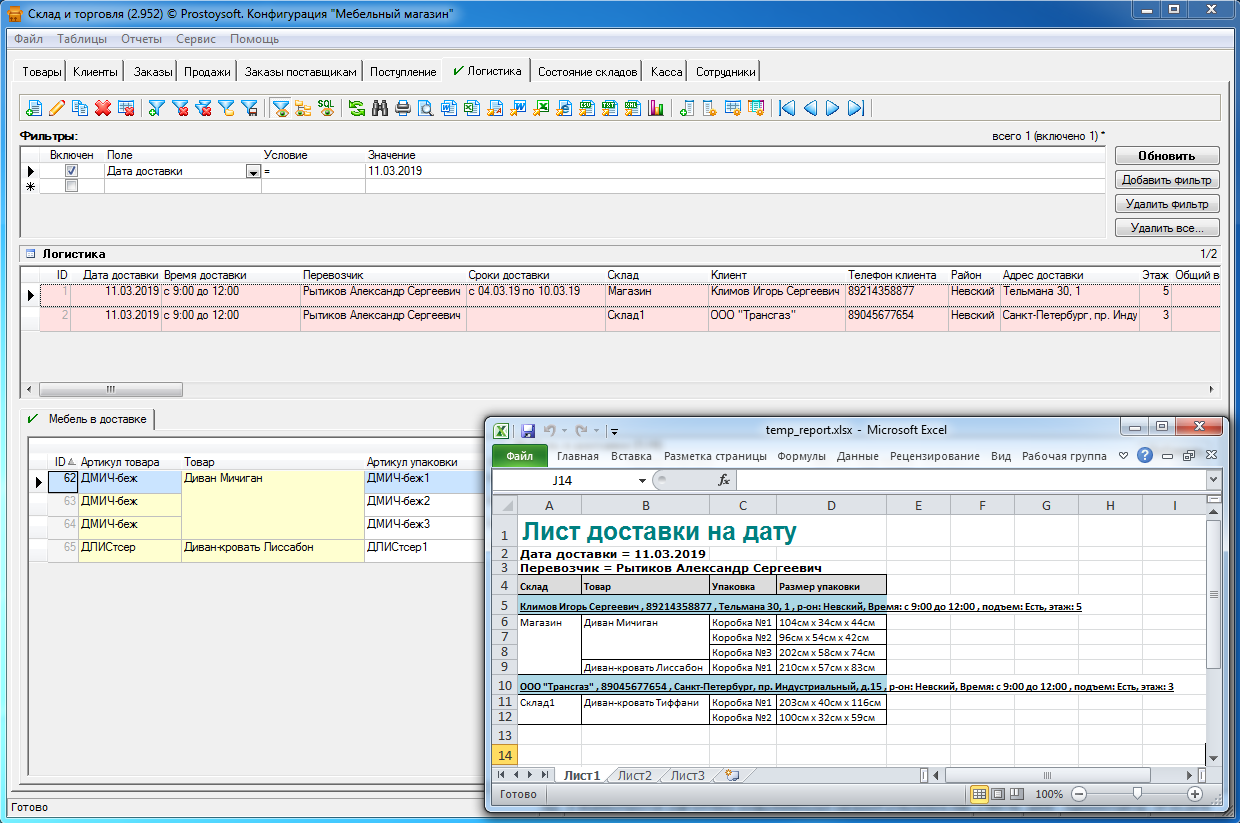Switch Excel to Page Layout view button

[998, 794]
